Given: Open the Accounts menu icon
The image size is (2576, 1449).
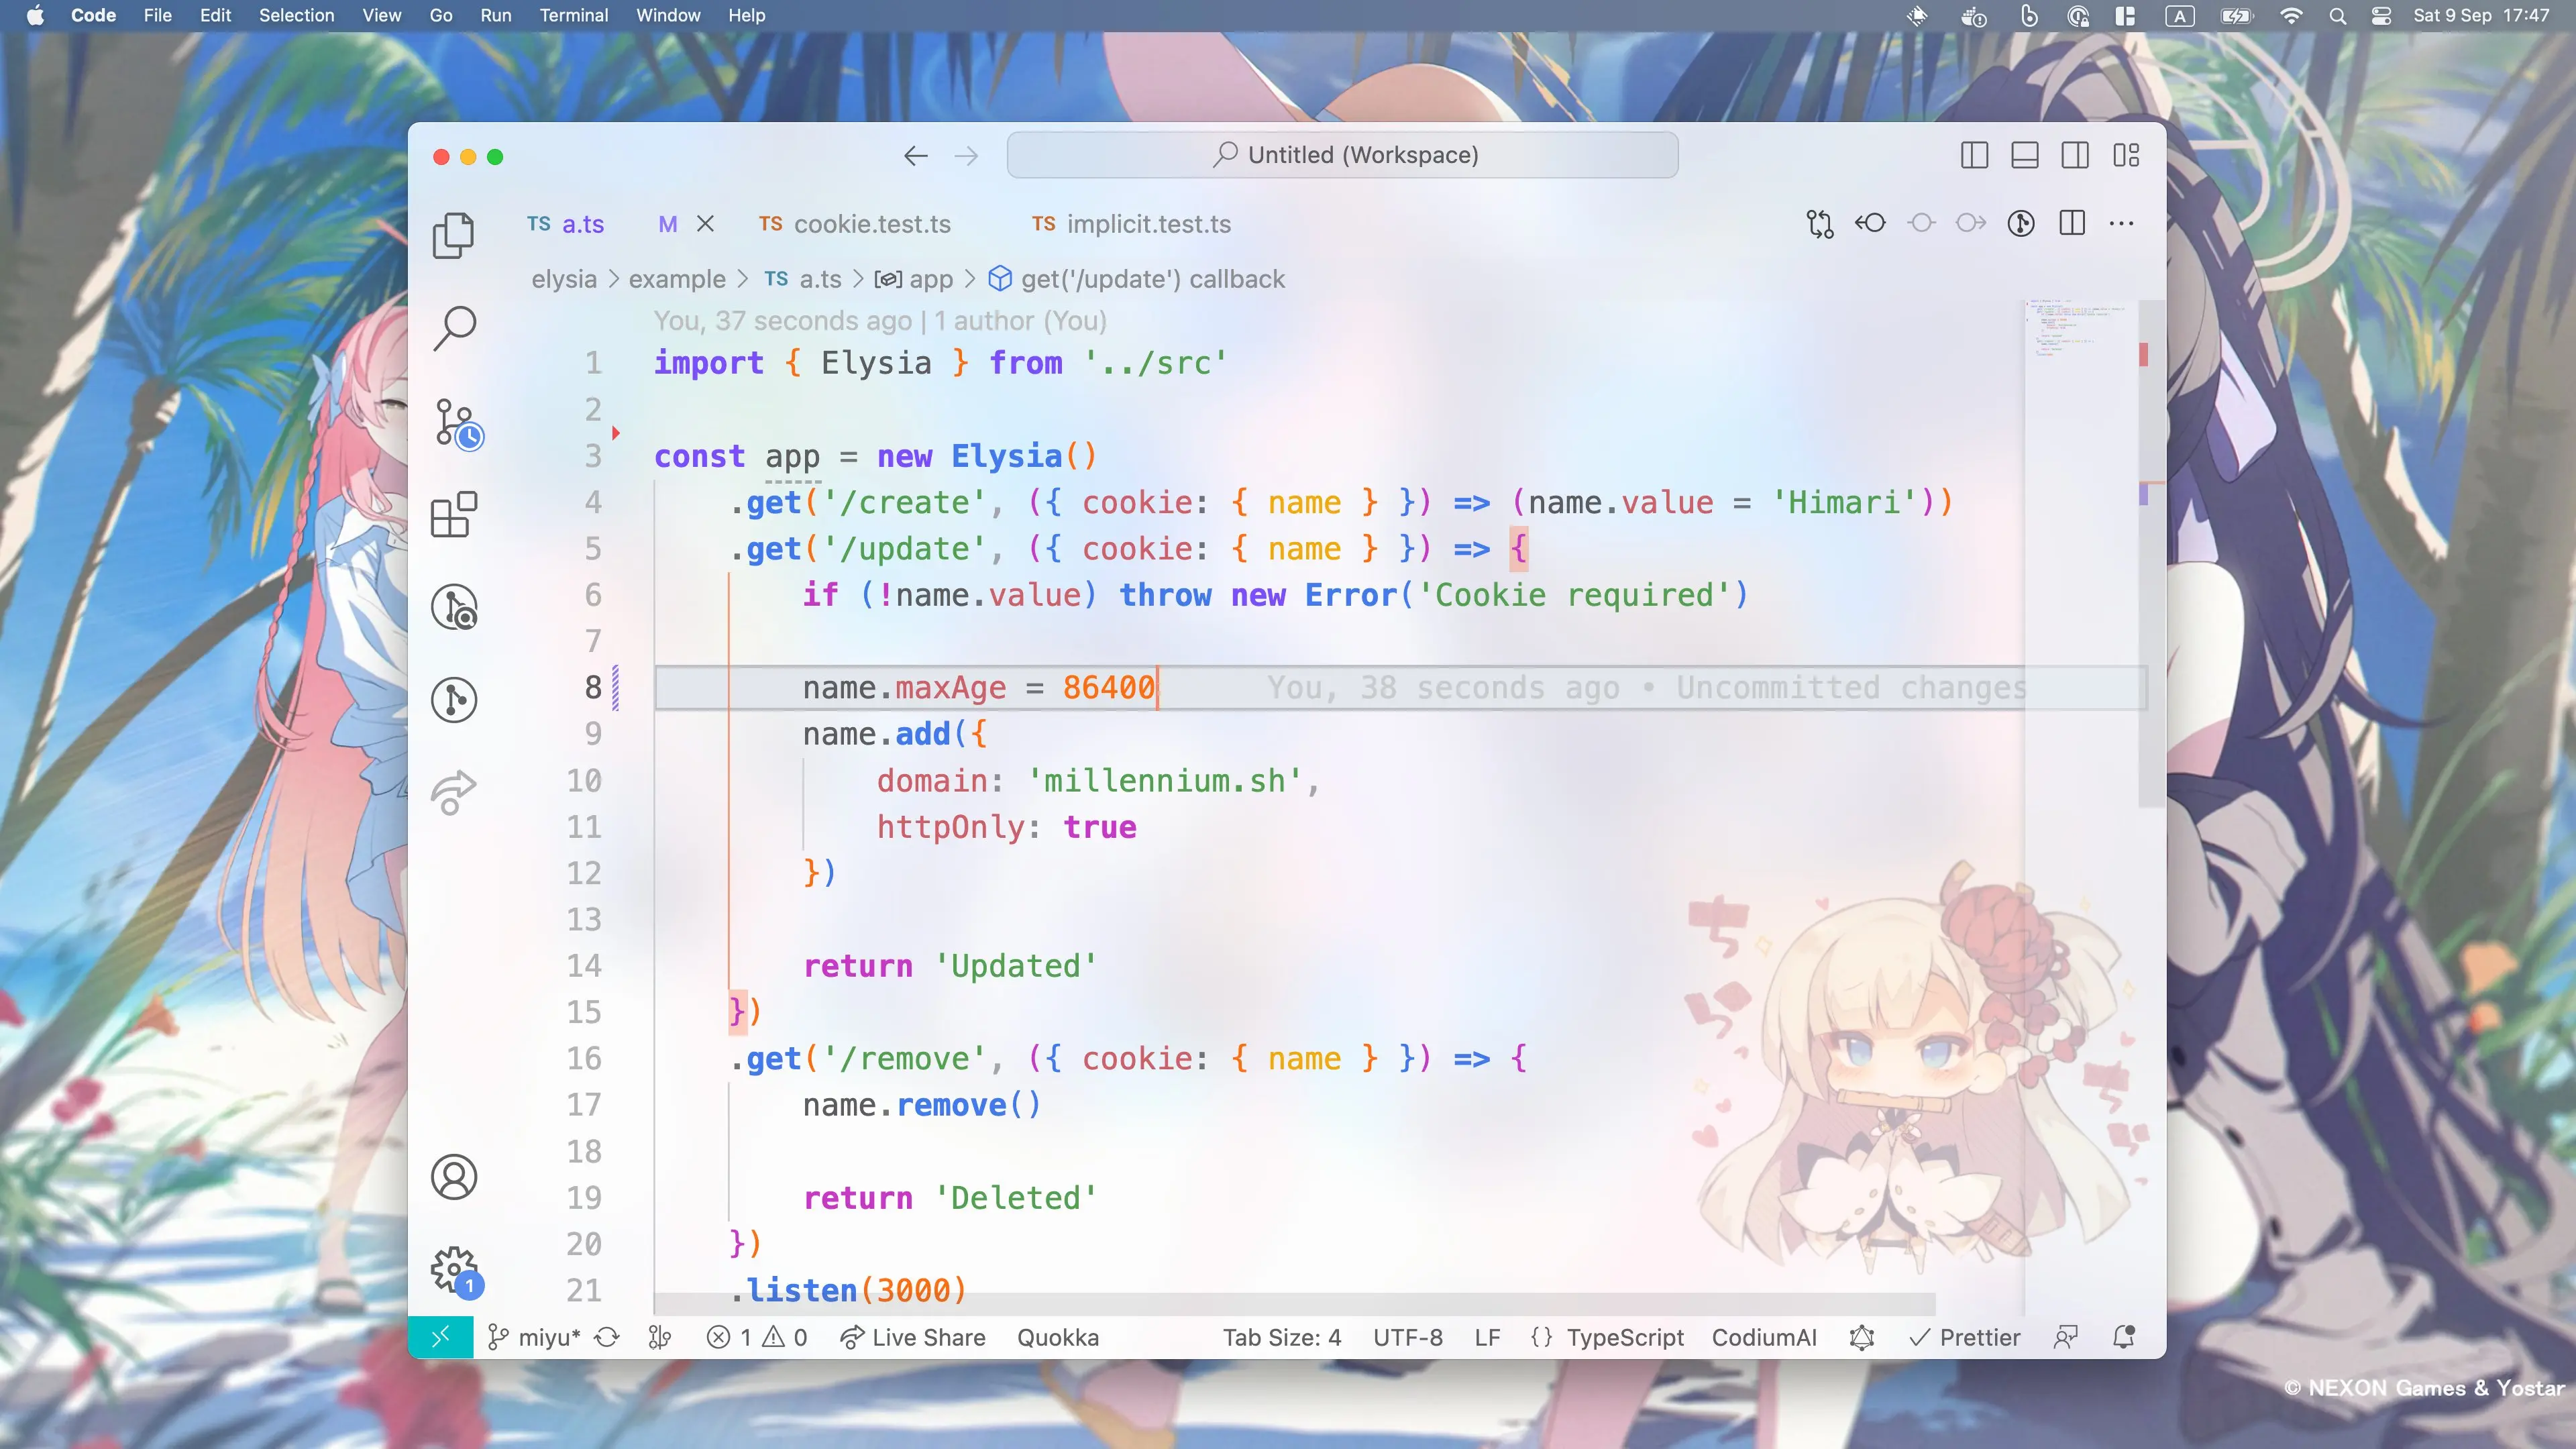Looking at the screenshot, I should (x=454, y=1176).
